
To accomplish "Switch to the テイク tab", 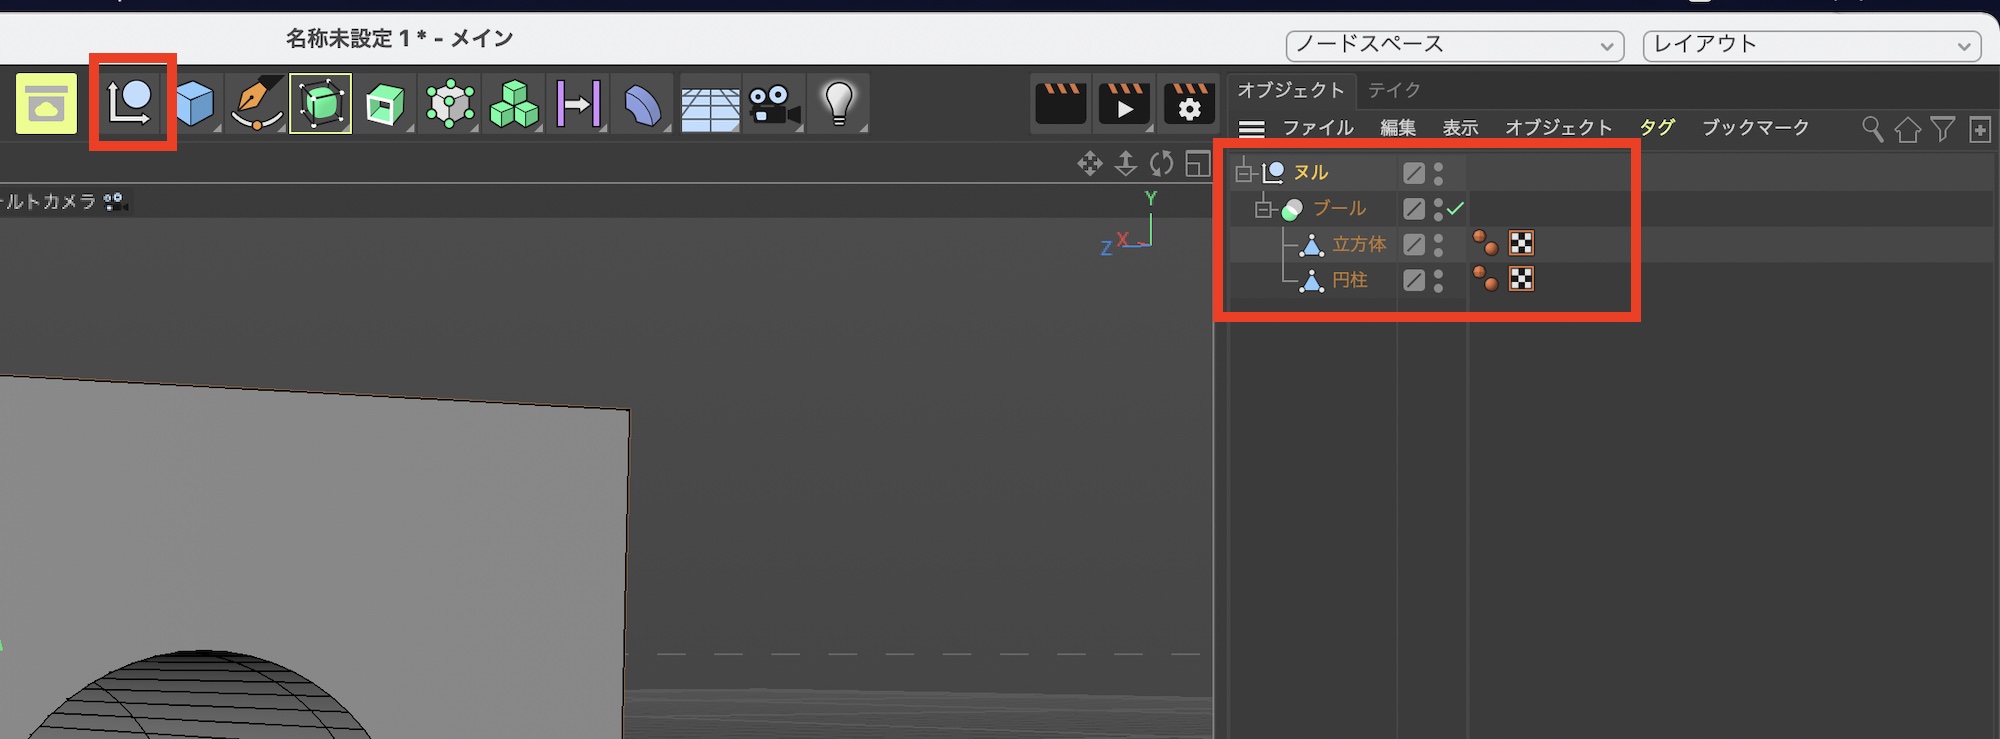I will coord(1394,90).
